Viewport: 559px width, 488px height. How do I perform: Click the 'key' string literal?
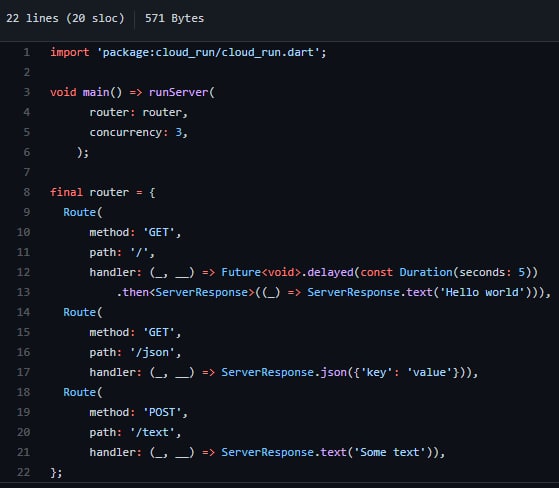376,372
